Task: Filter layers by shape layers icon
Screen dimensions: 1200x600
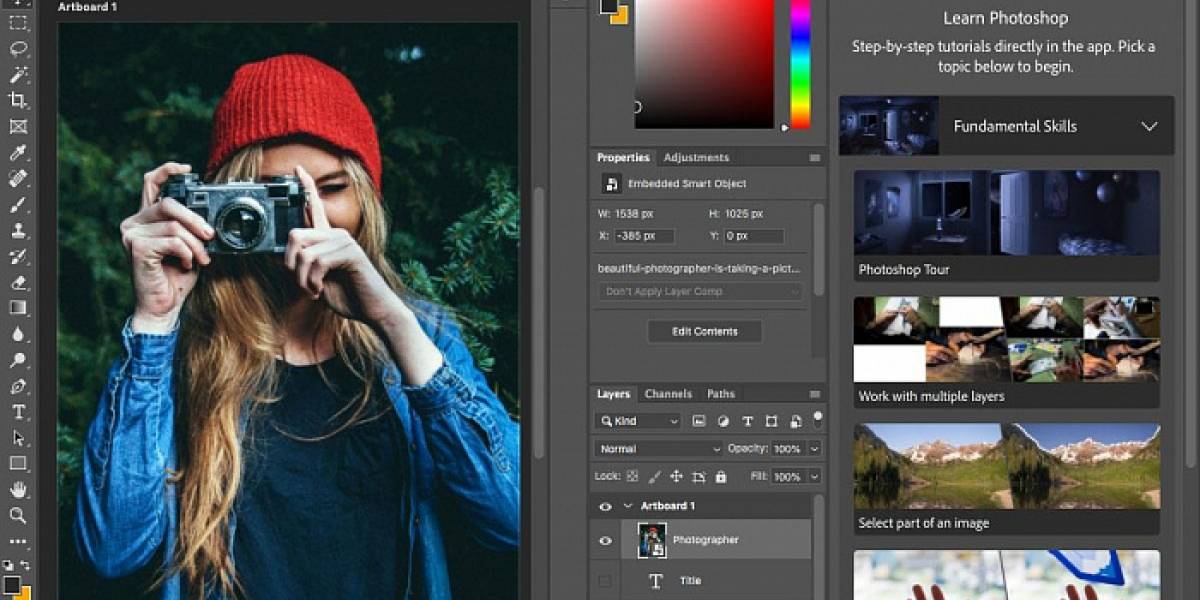Action: coord(771,422)
